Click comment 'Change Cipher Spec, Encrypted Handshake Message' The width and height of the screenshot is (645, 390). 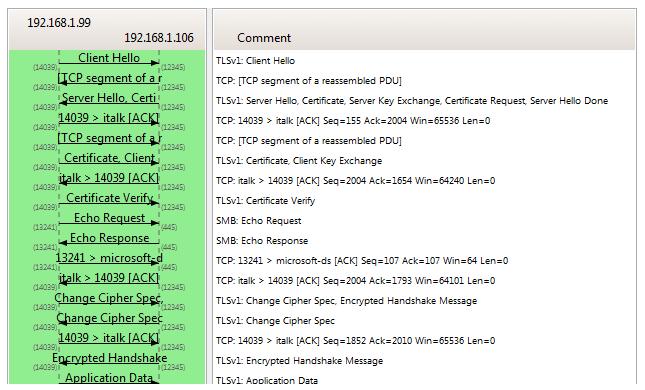coord(346,301)
